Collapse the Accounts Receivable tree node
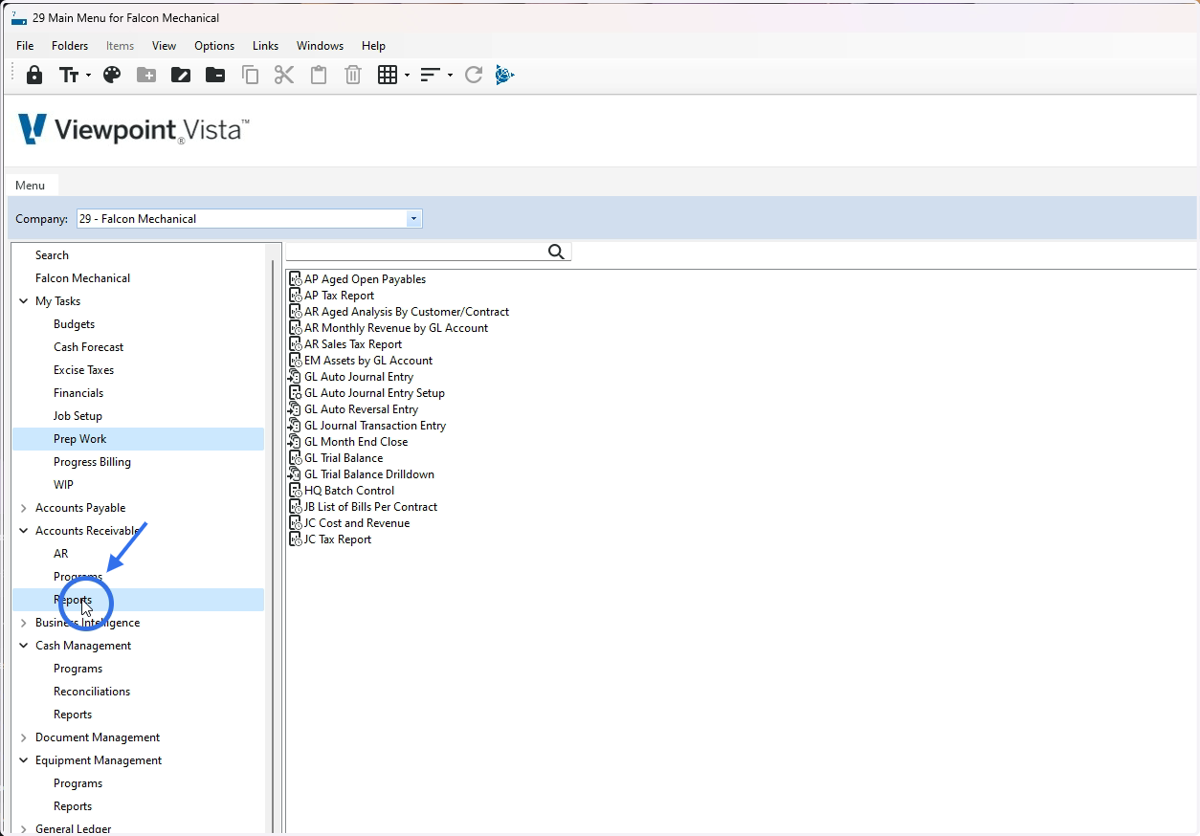This screenshot has height=836, width=1200. (x=24, y=531)
